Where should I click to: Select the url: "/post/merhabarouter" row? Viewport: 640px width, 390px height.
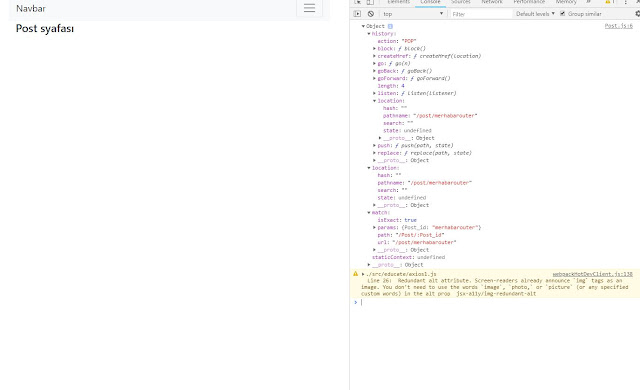(x=417, y=242)
